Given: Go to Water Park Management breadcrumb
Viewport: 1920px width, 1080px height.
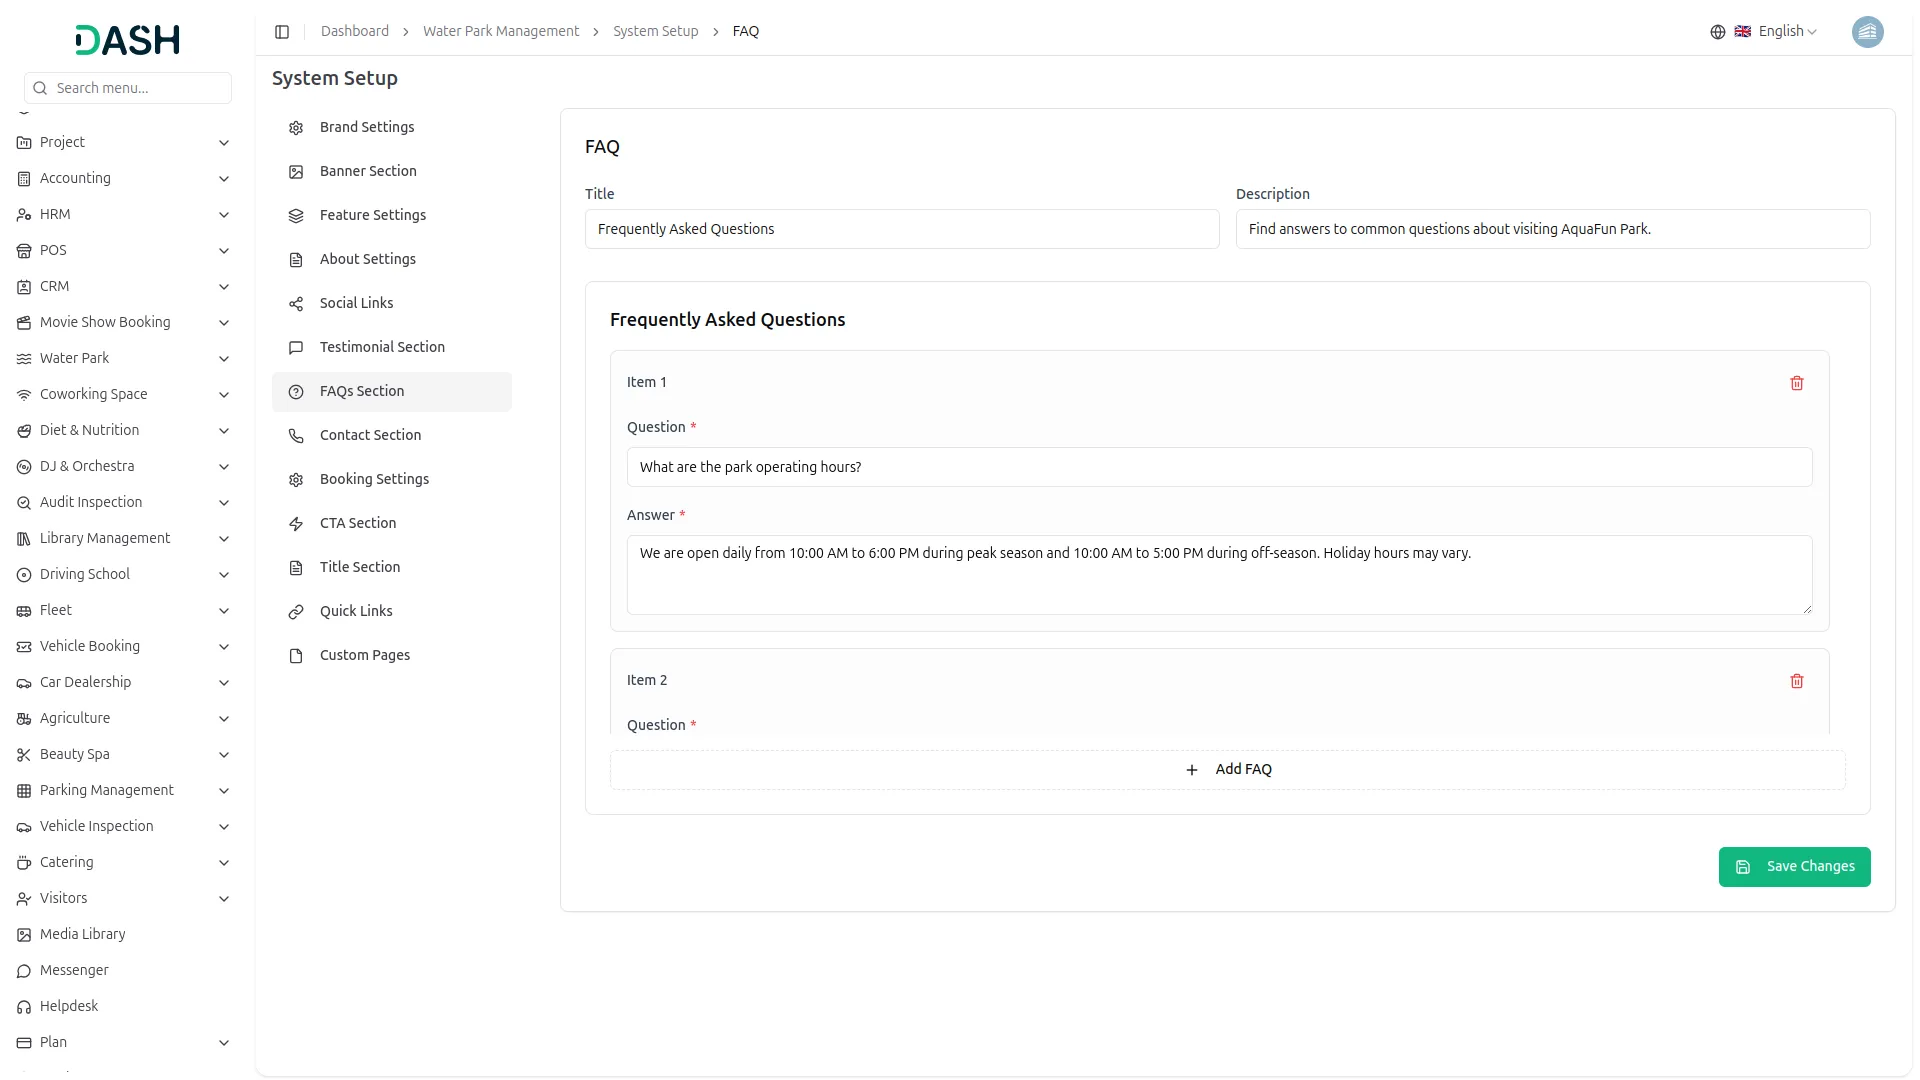Looking at the screenshot, I should click(x=501, y=32).
